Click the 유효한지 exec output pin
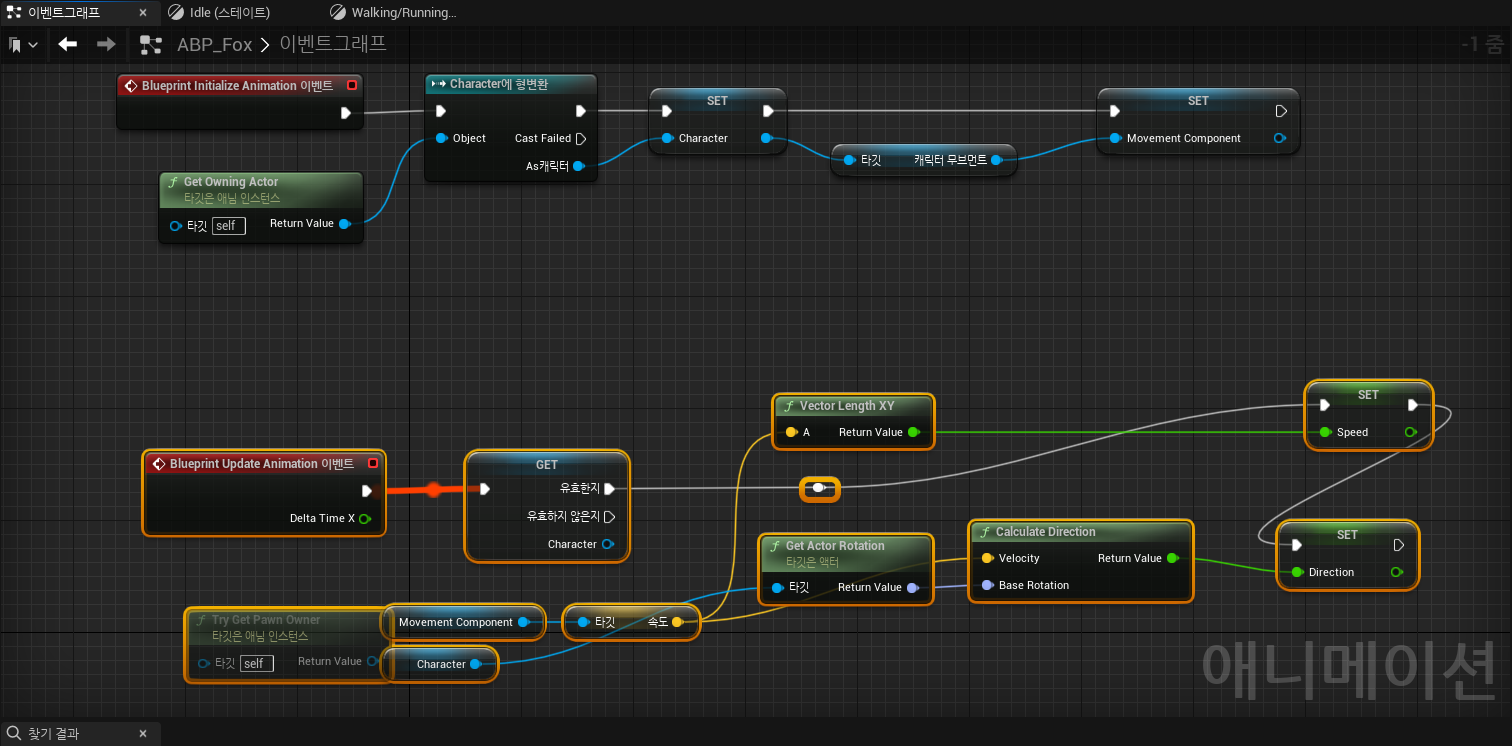This screenshot has width=1512, height=746. click(609, 489)
